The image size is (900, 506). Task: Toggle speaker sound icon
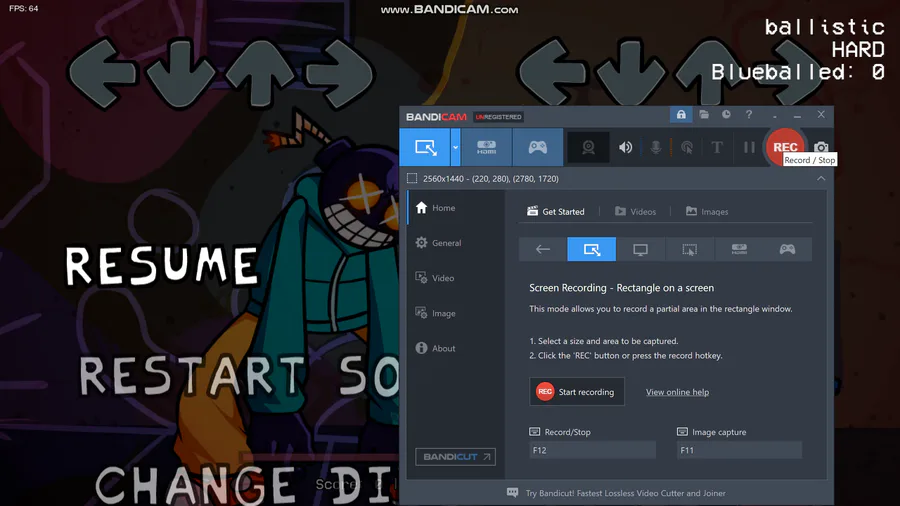626,147
